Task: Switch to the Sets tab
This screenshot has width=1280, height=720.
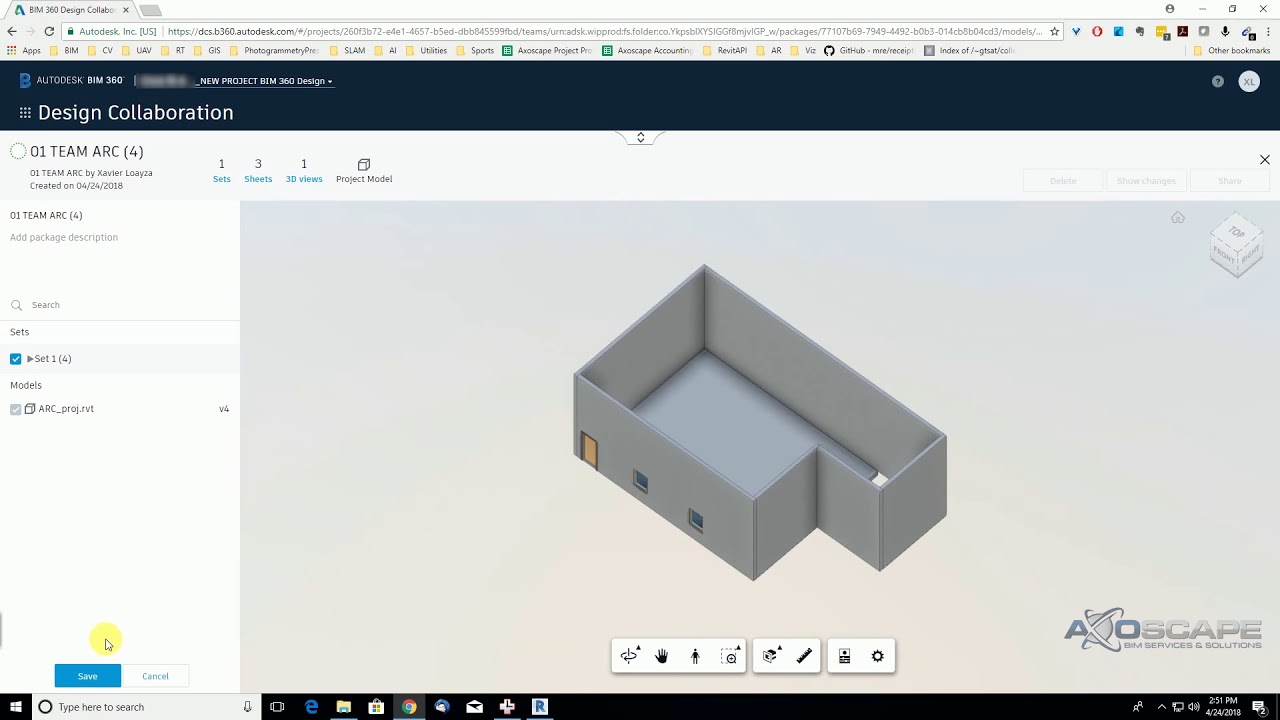Action: click(221, 171)
